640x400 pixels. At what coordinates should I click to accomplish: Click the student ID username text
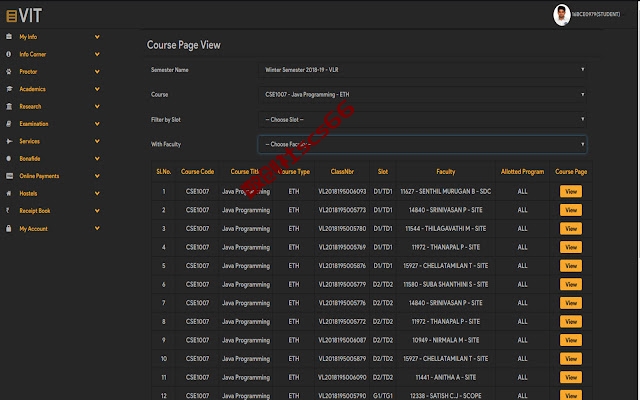pos(596,14)
